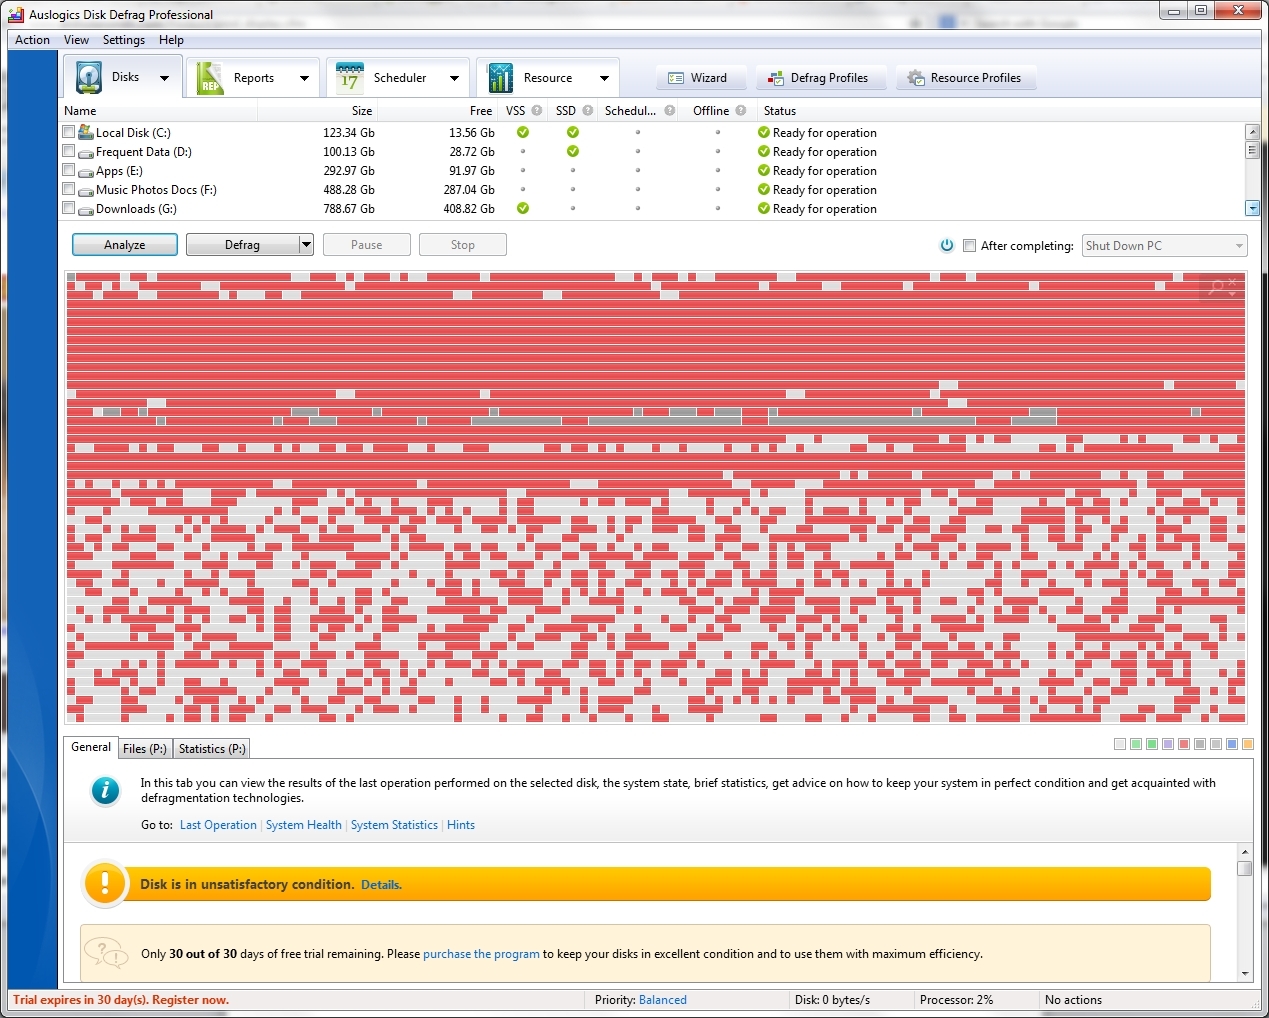Follow the Last Operation link
Viewport: 1269px width, 1018px height.
218,825
